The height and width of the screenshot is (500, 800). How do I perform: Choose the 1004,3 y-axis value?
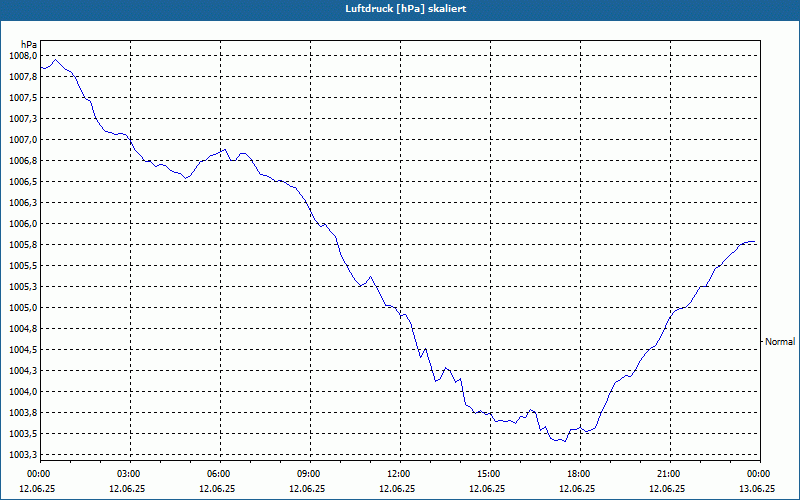coord(23,370)
